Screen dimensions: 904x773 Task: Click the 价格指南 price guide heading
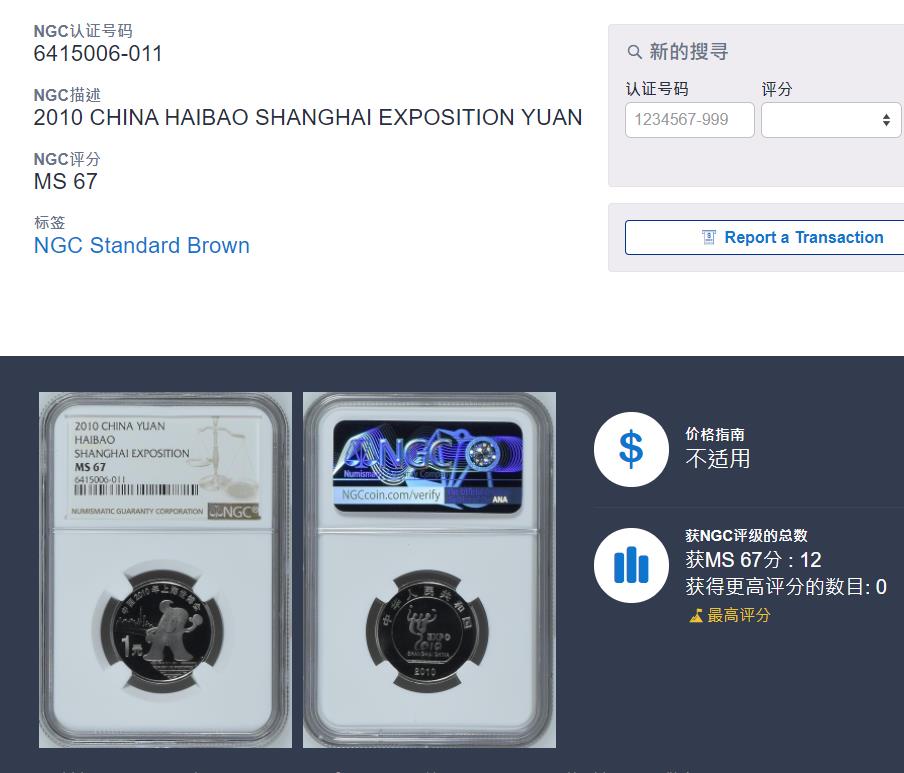[x=715, y=434]
